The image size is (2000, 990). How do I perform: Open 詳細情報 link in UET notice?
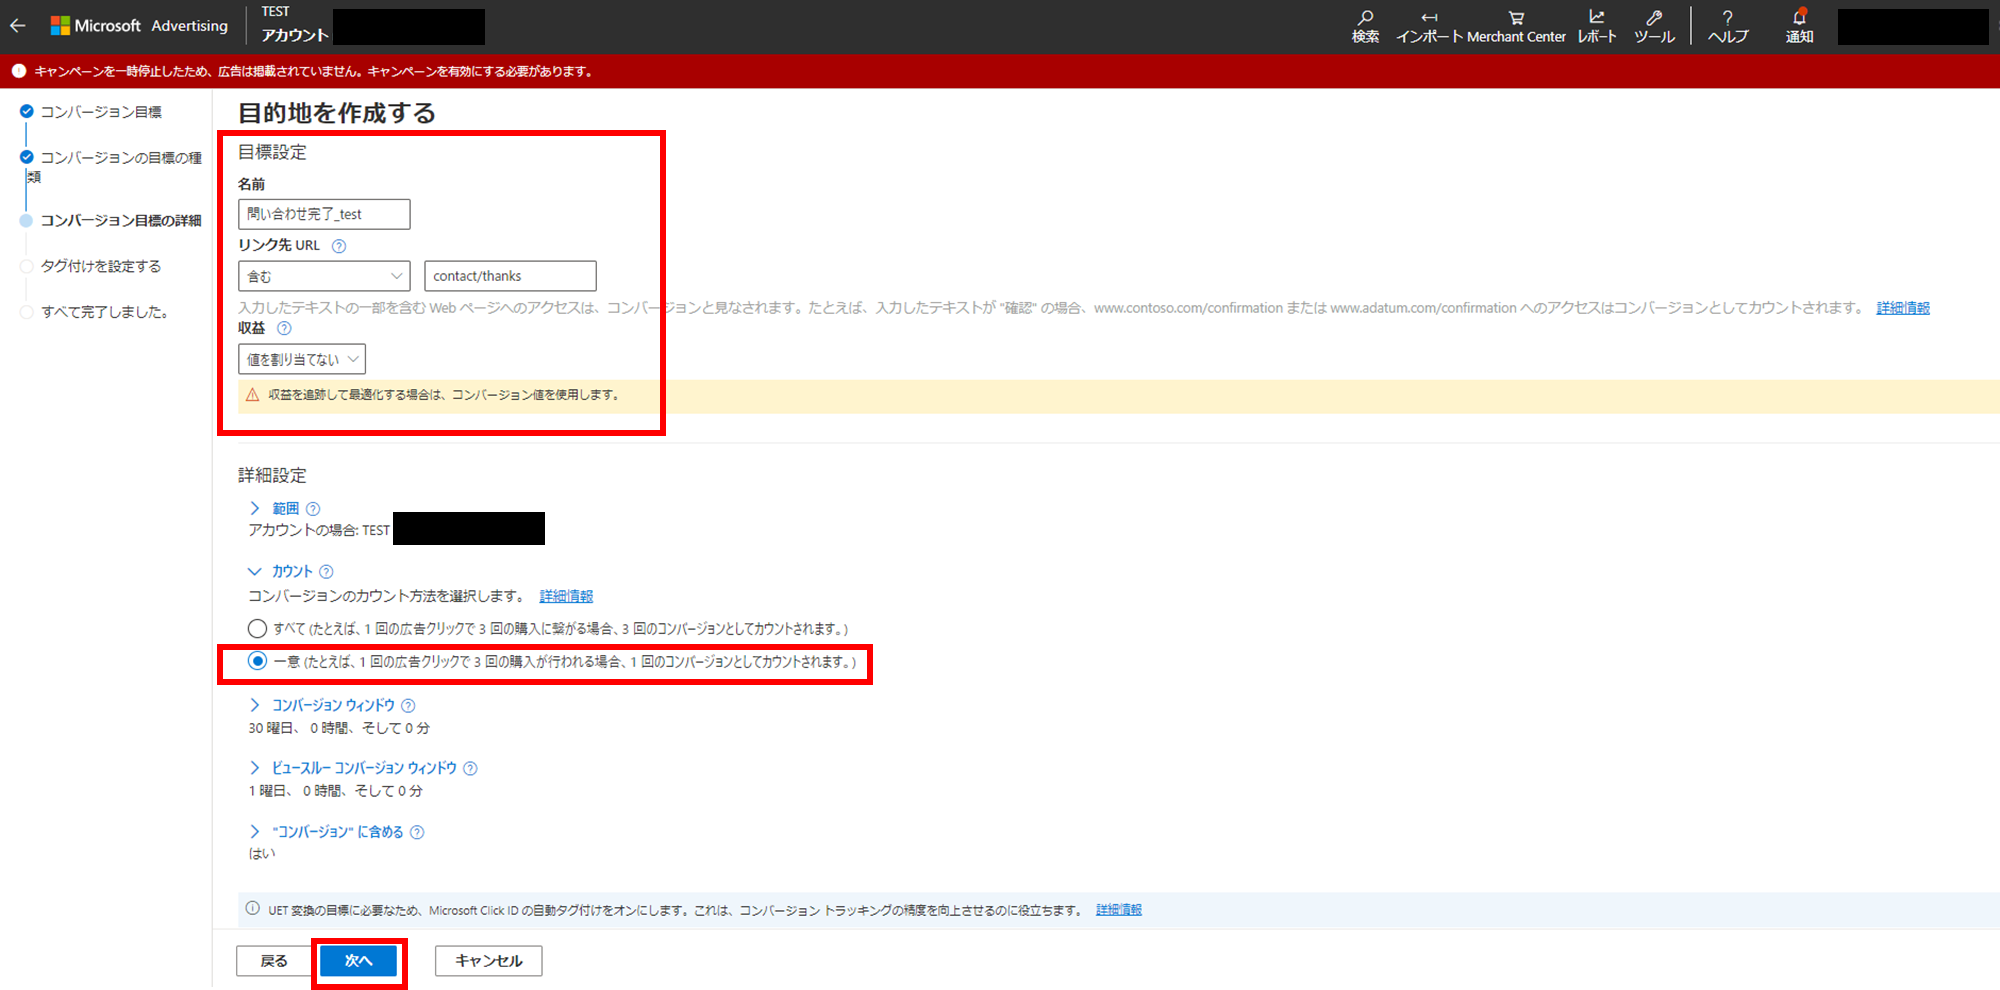(1119, 910)
